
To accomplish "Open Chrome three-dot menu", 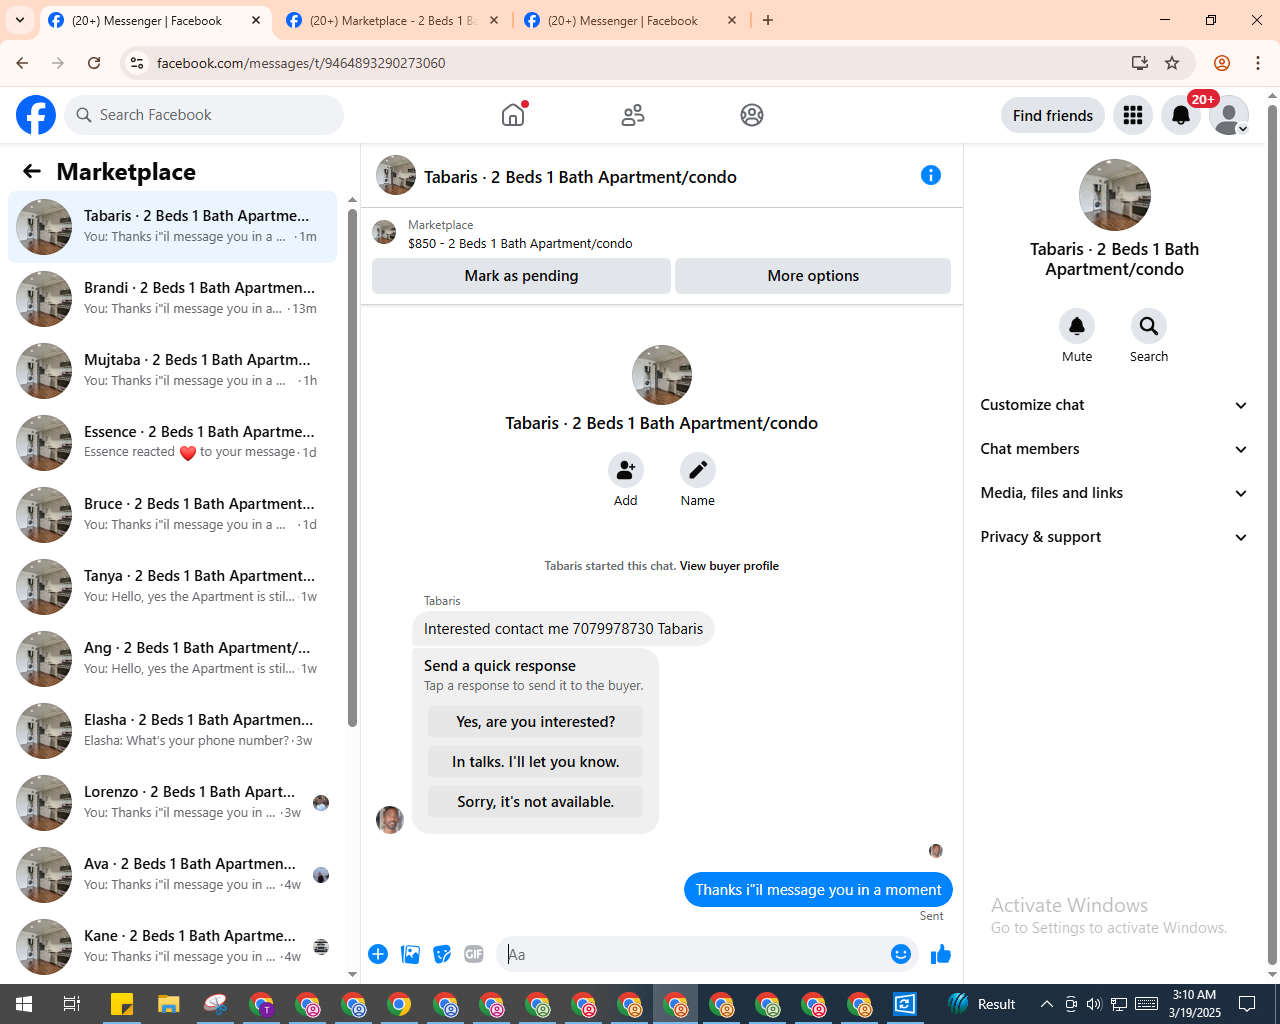I will click(1258, 63).
